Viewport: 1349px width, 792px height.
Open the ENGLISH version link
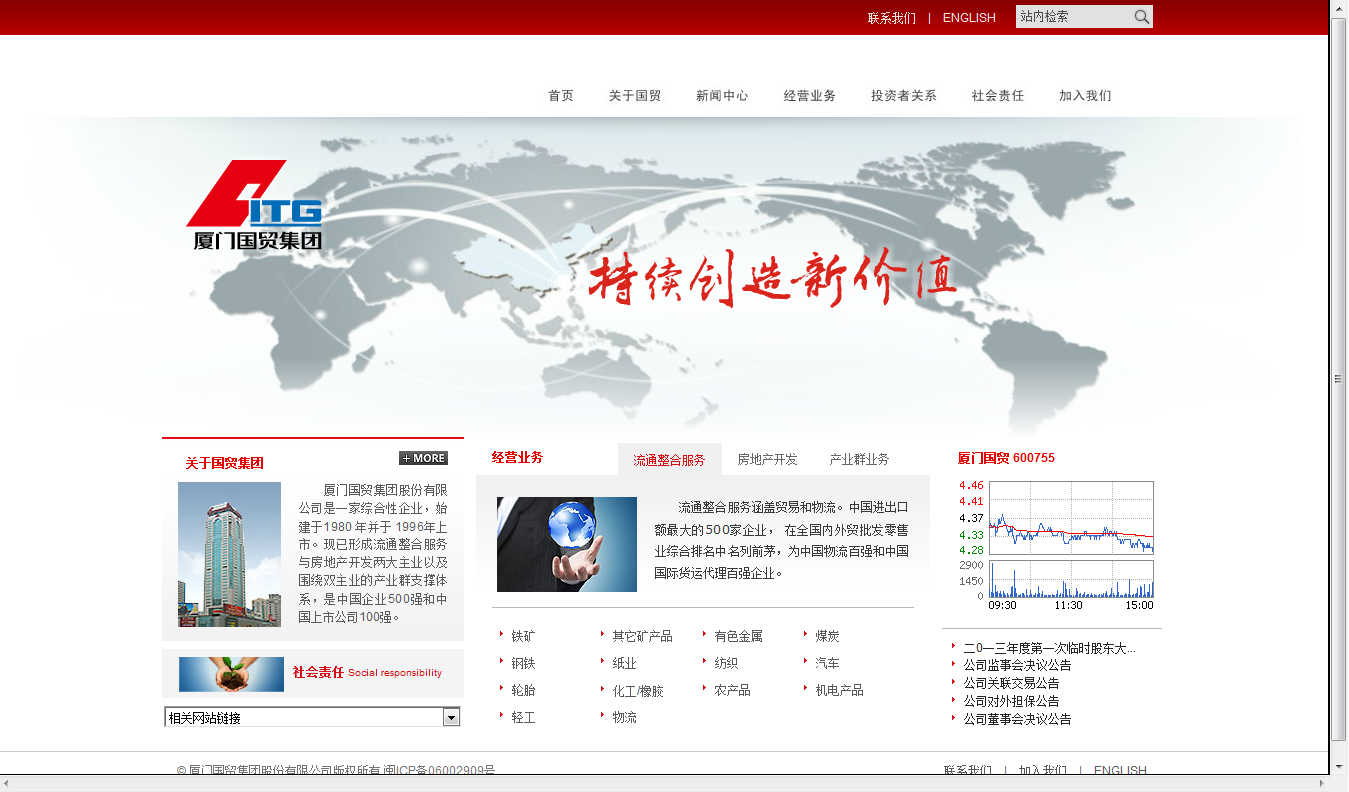[968, 17]
